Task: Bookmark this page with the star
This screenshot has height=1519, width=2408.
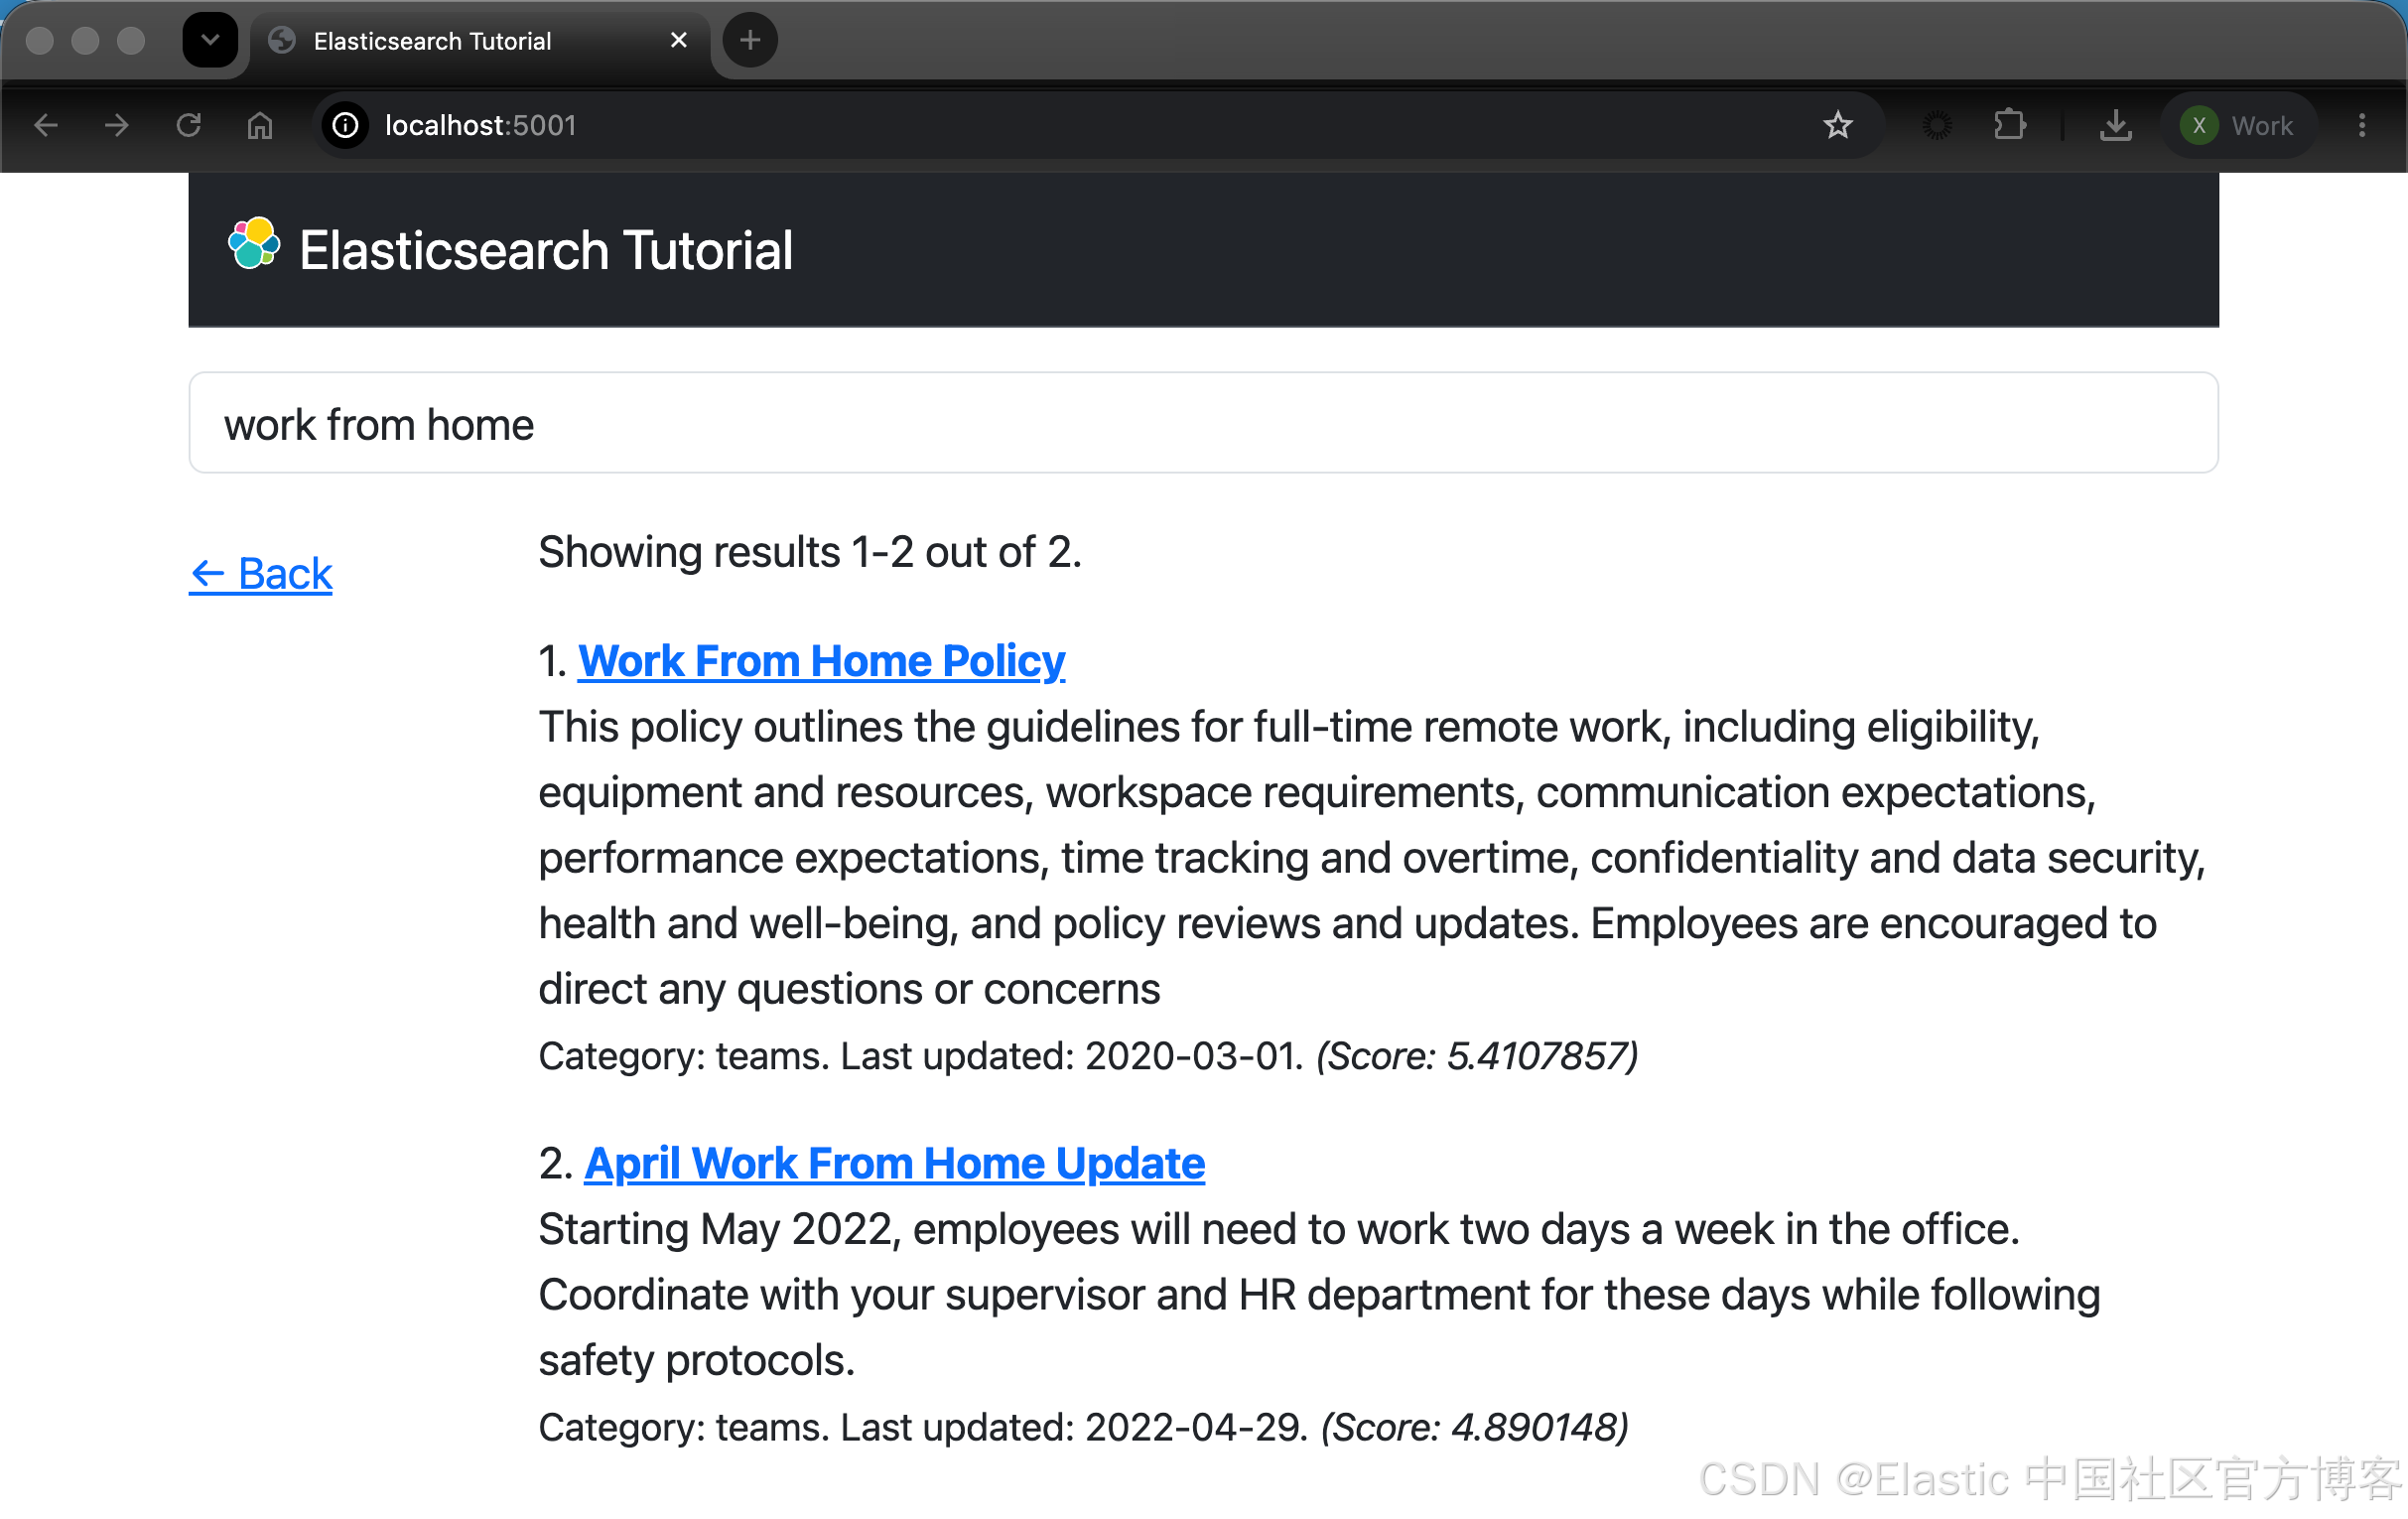Action: click(1838, 125)
